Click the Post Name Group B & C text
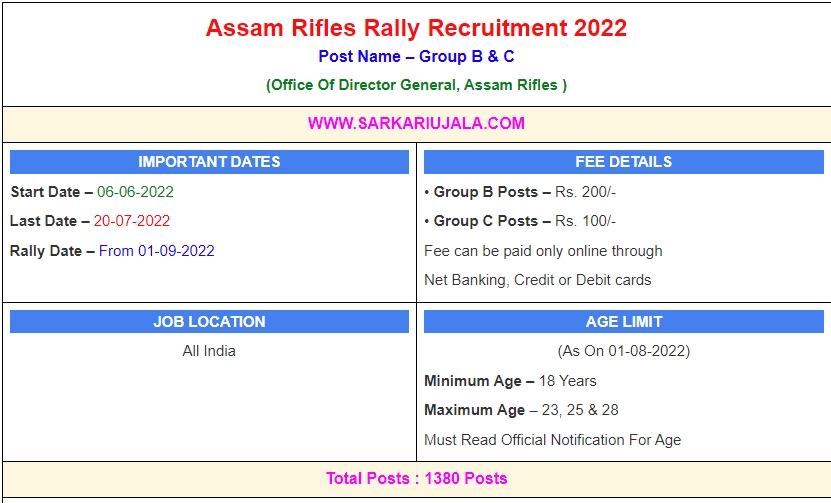Viewport: 831px width, 503px height. (x=416, y=57)
